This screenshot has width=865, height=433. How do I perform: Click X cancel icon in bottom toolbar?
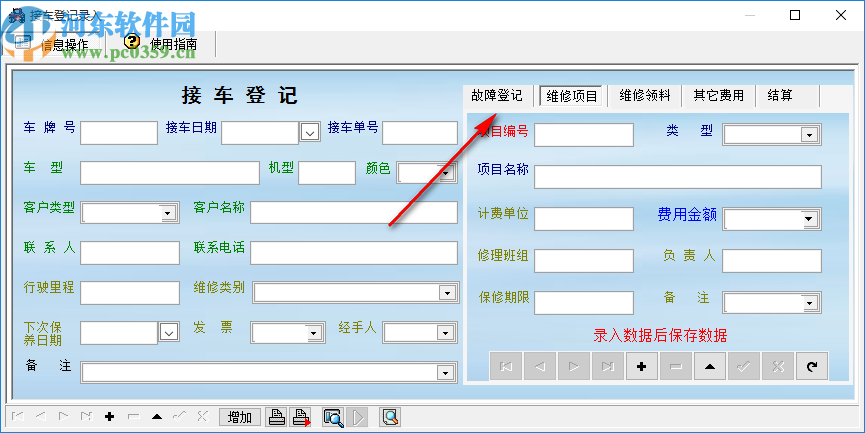[202, 417]
